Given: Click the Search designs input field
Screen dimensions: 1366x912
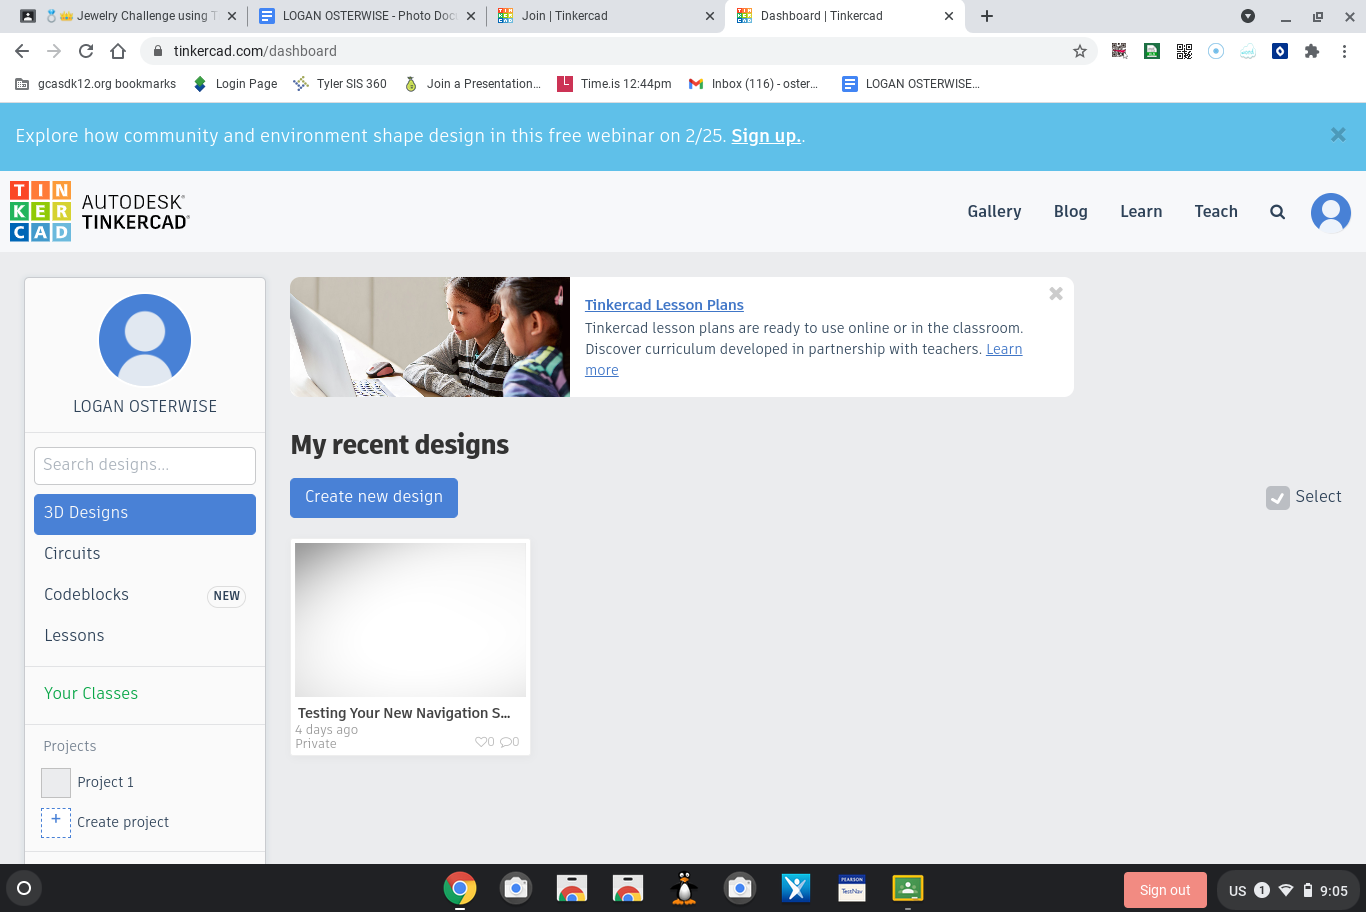Looking at the screenshot, I should pyautogui.click(x=145, y=465).
